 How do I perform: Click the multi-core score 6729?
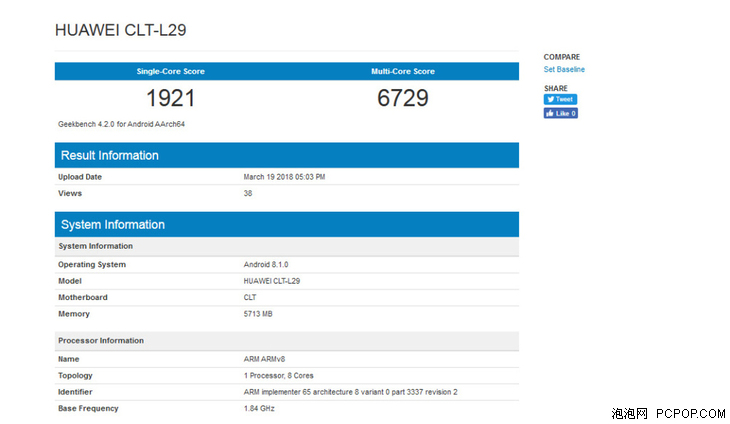[403, 98]
